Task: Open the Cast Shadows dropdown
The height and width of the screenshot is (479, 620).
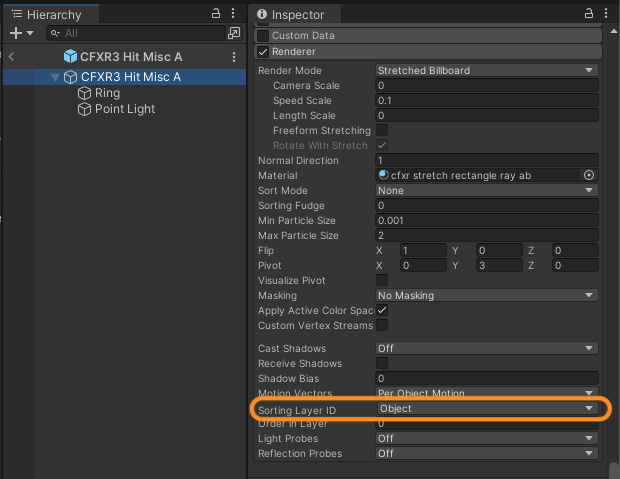Action: pos(486,348)
